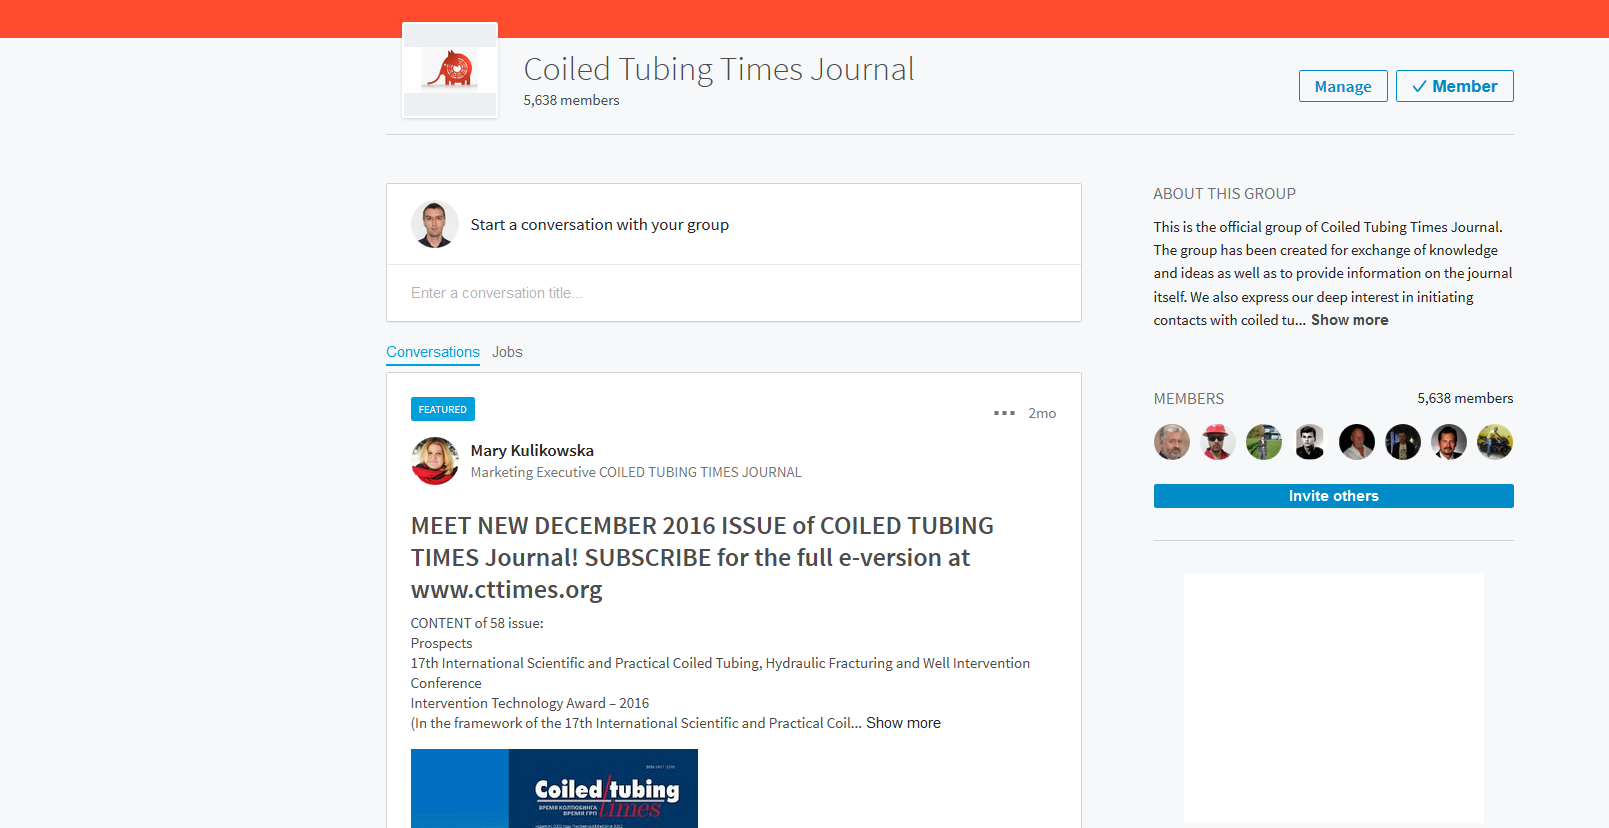This screenshot has width=1609, height=828.
Task: Click Invite others button
Action: click(x=1333, y=496)
